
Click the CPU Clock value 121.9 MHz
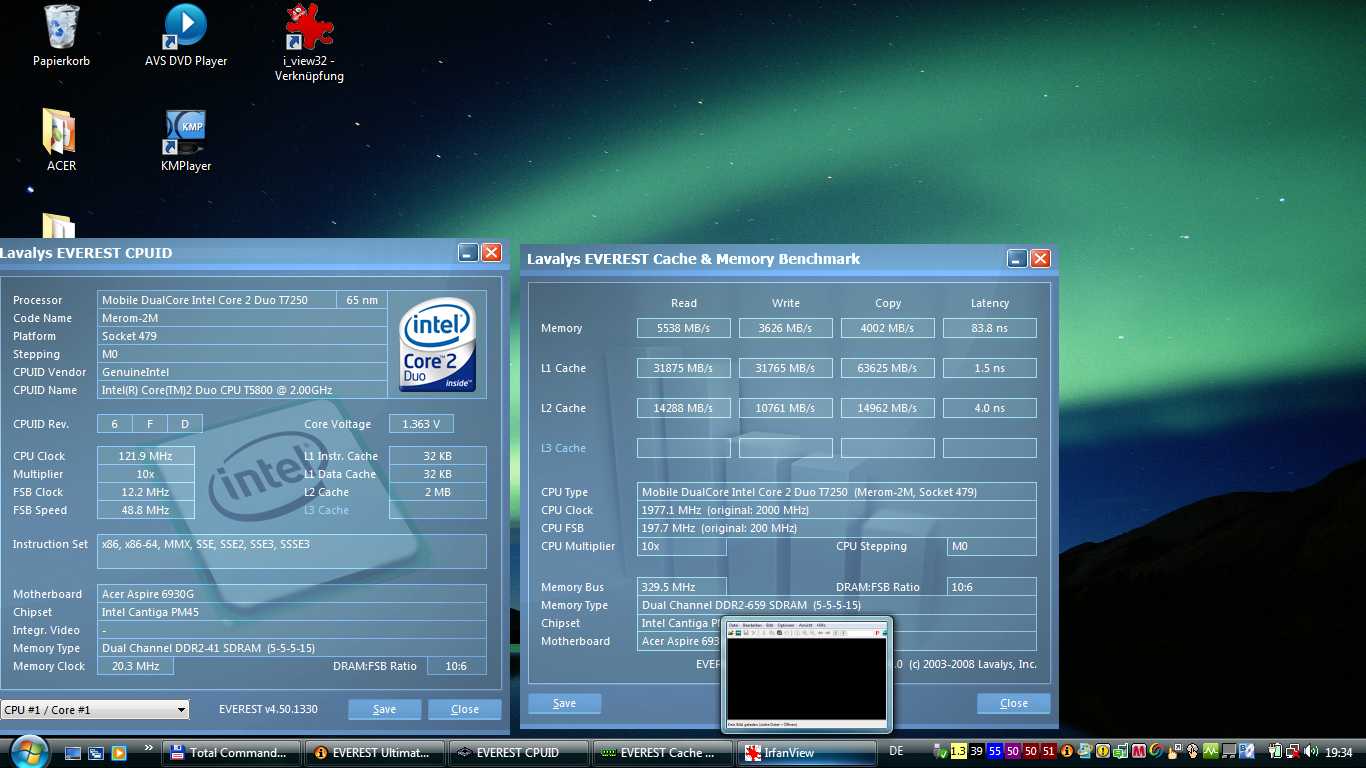(146, 456)
